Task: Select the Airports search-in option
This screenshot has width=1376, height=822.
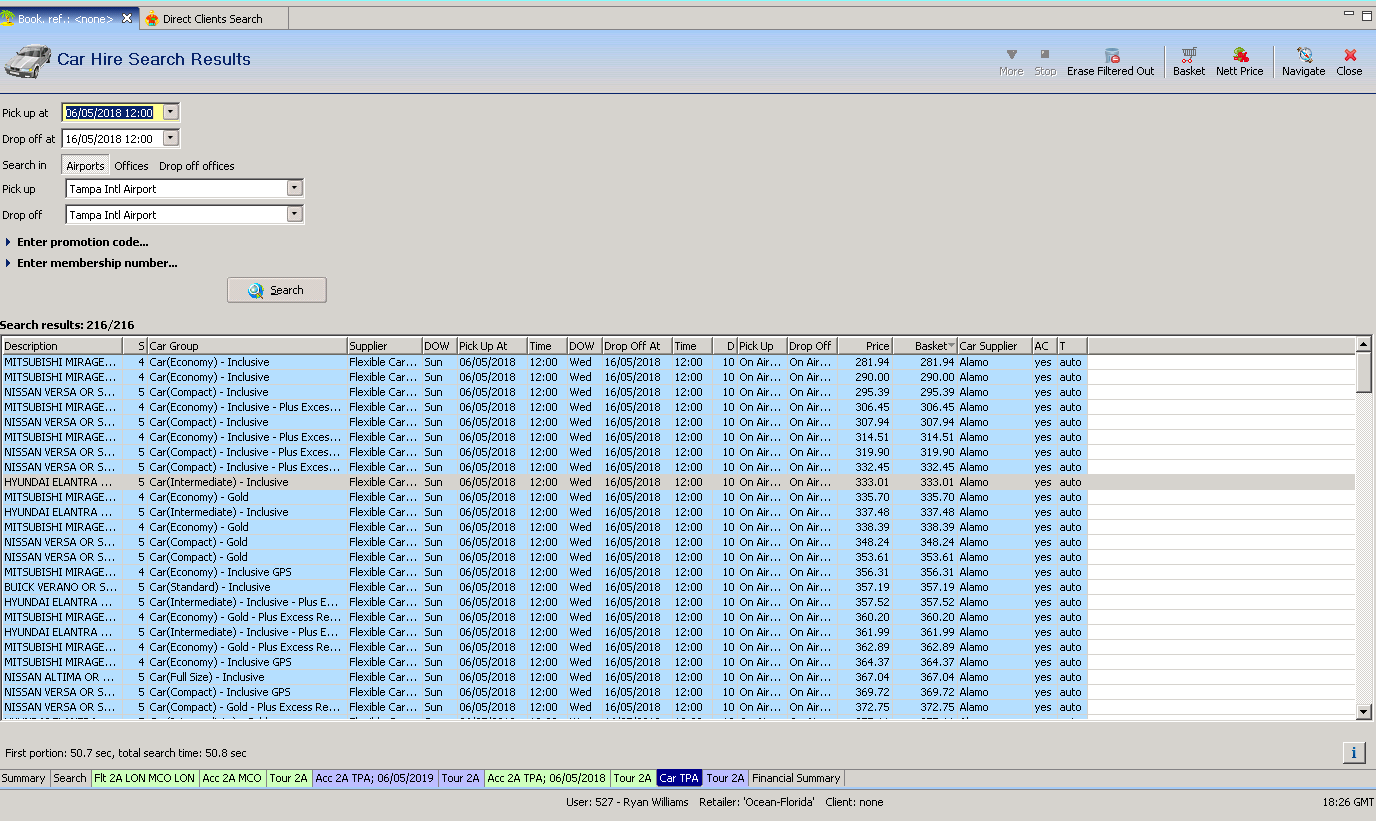Action: click(85, 166)
